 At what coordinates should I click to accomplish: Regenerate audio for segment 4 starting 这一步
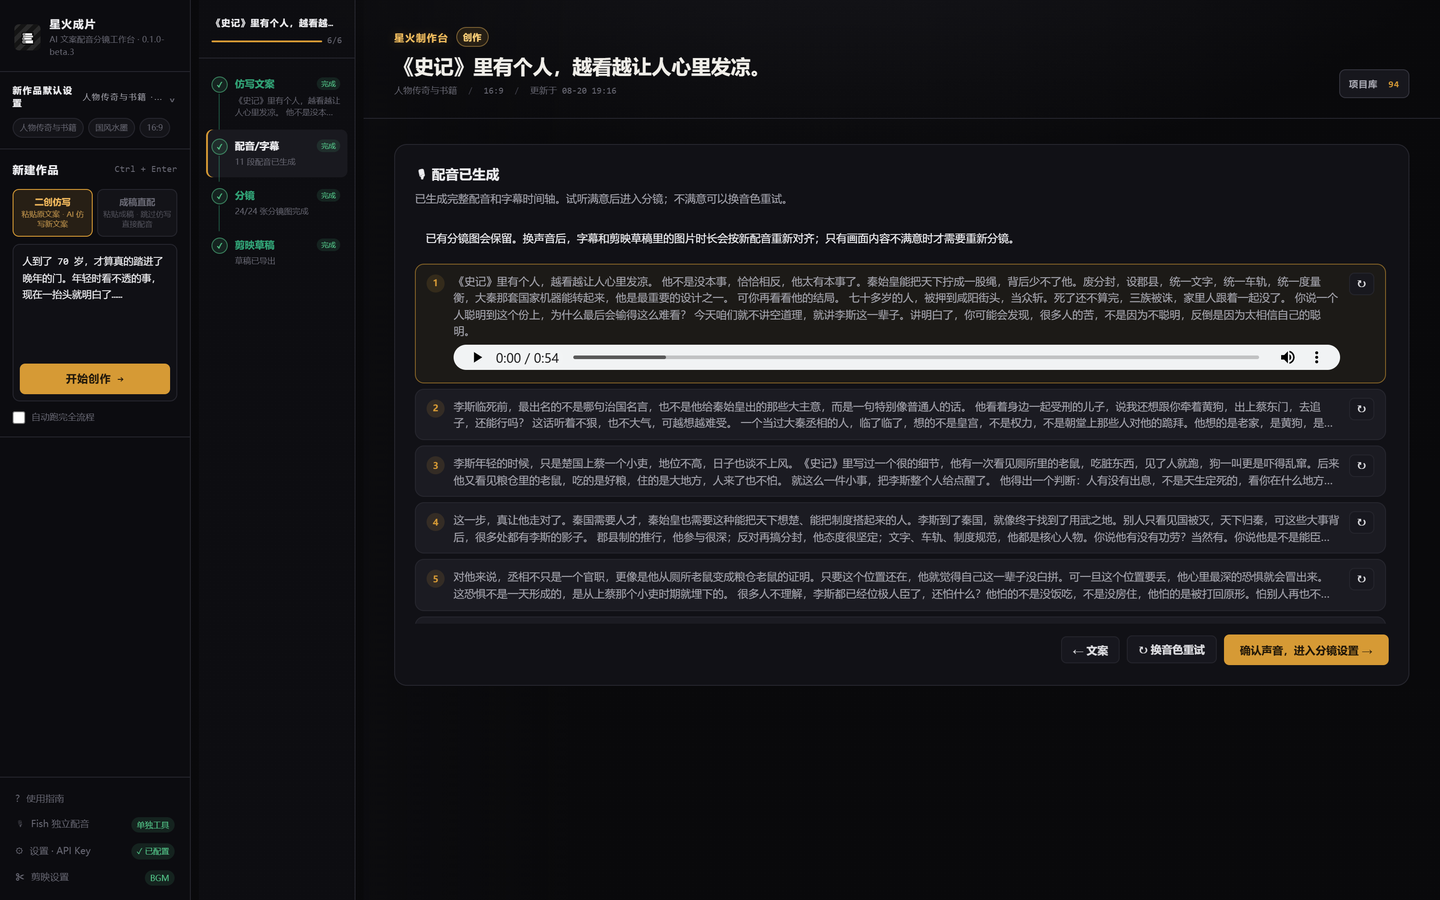[1361, 522]
